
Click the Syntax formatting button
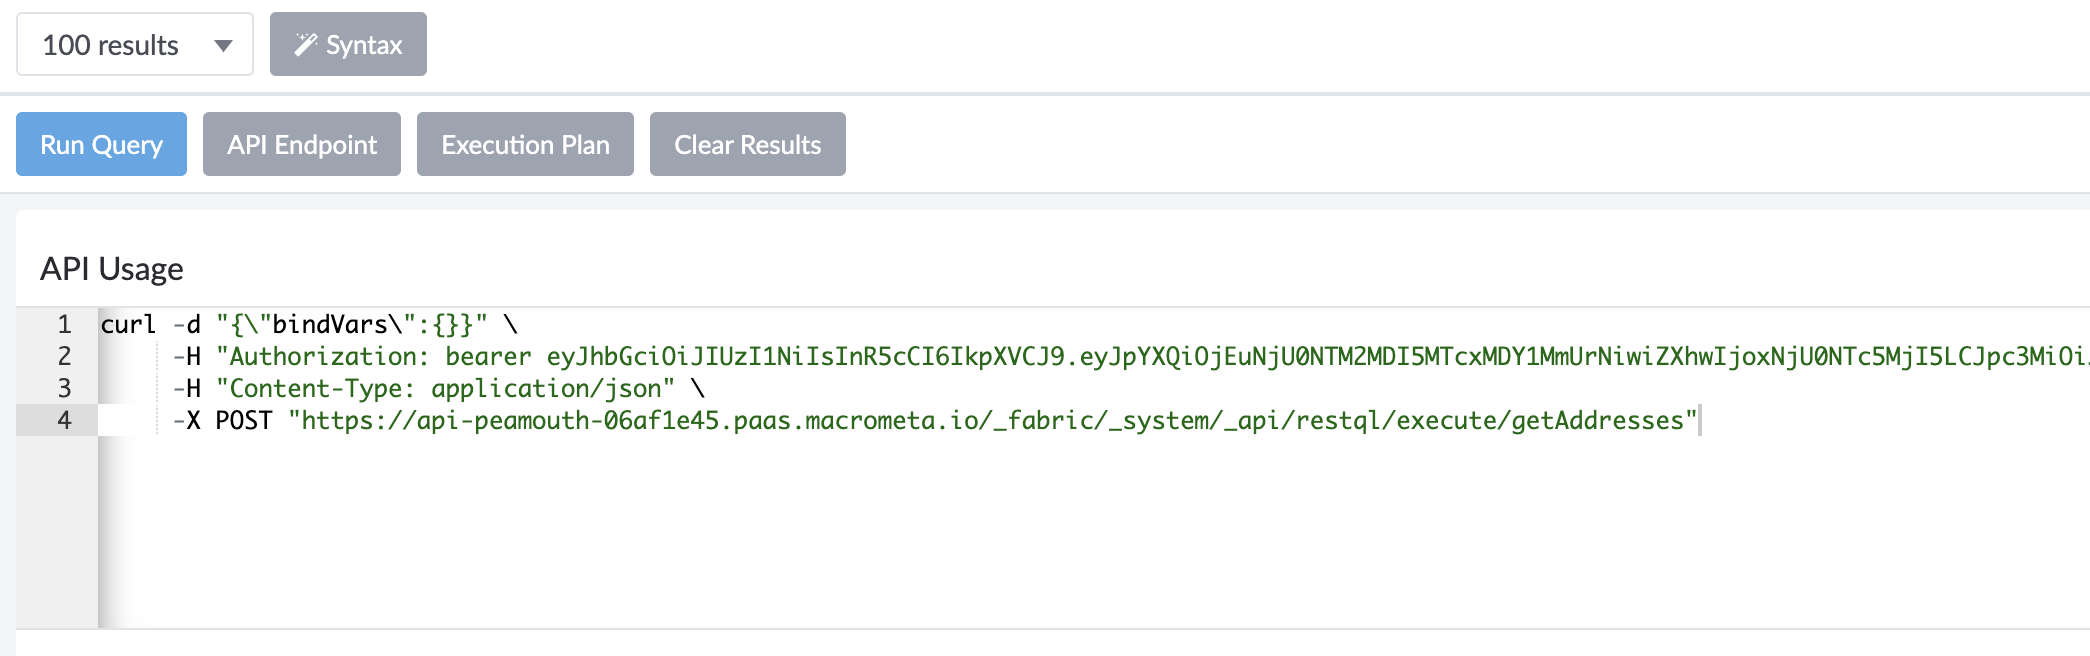pos(348,44)
